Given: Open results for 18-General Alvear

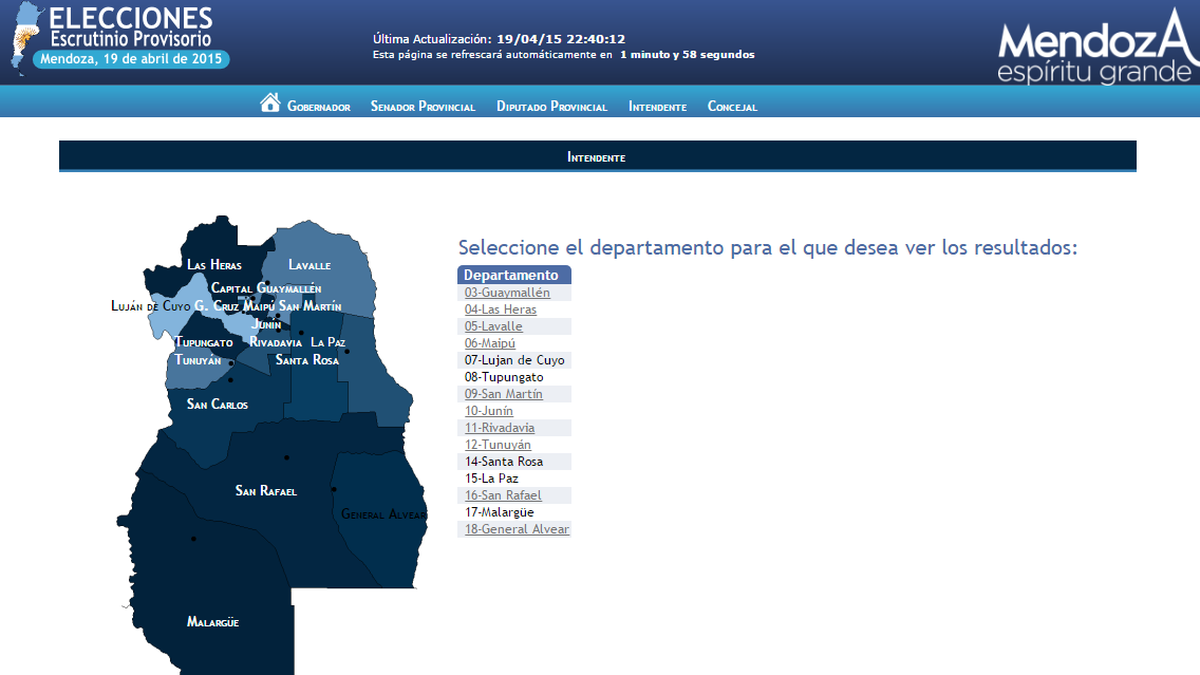Looking at the screenshot, I should click(x=516, y=529).
